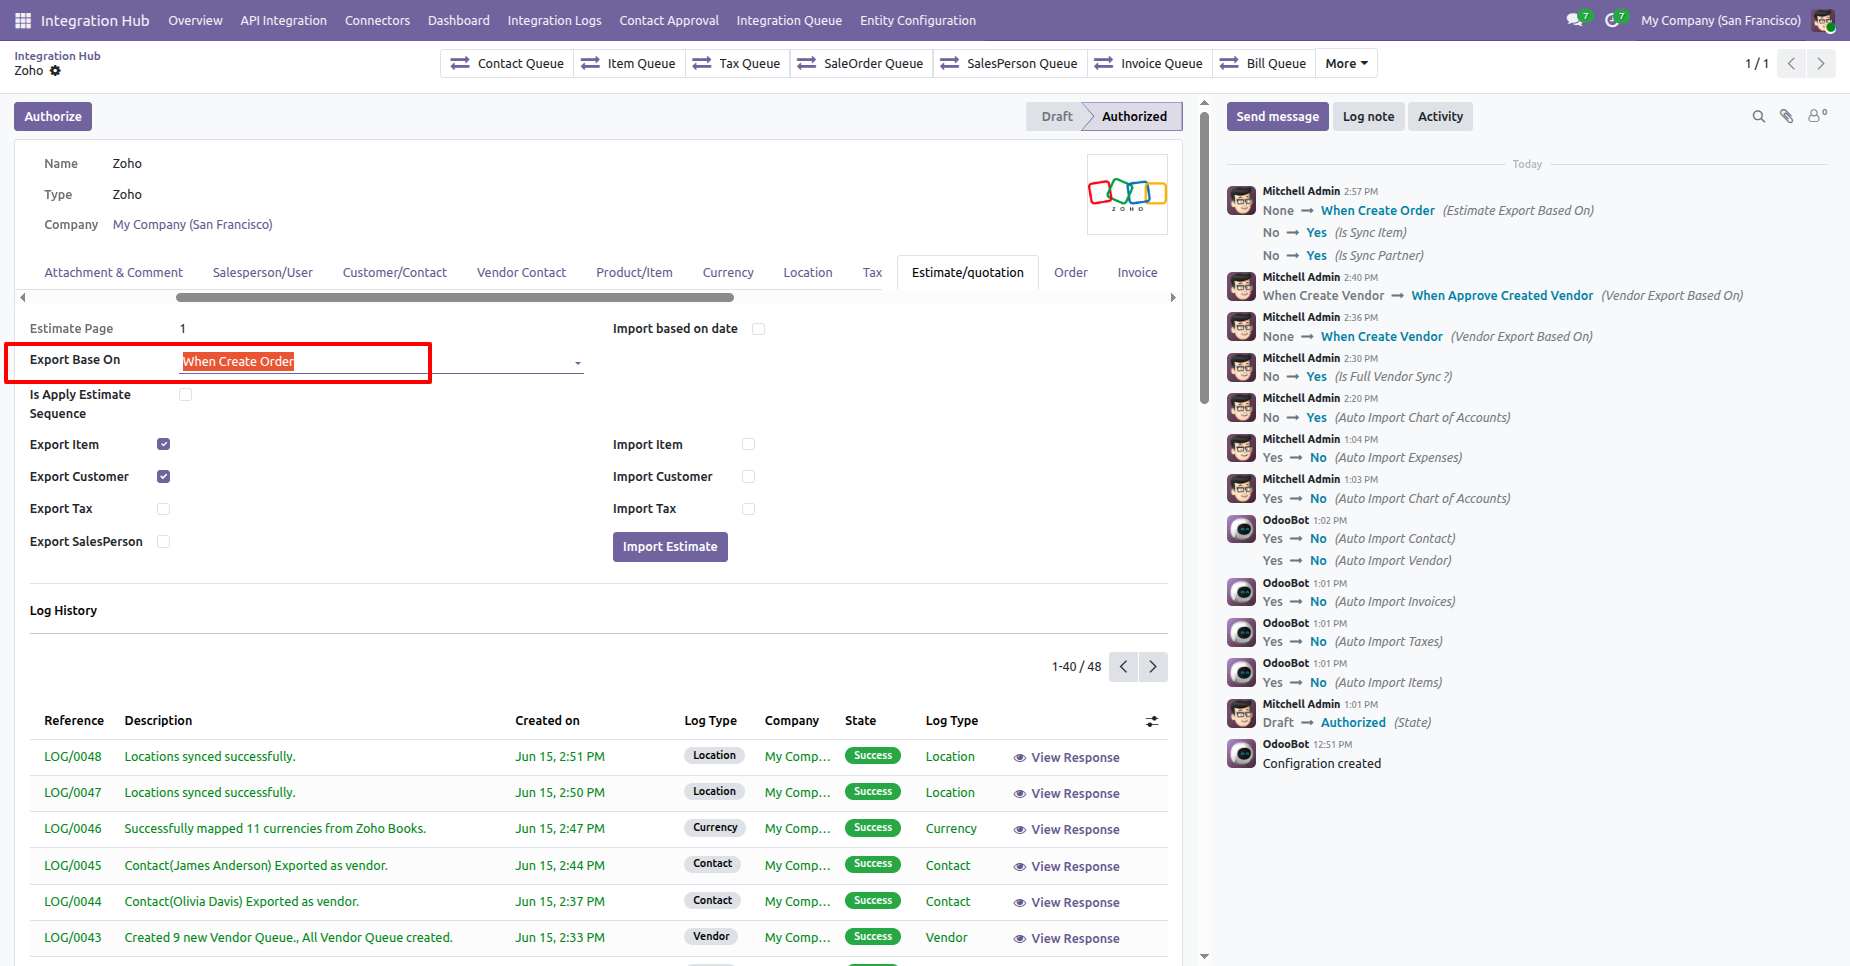Go to previous record arrow in pager
The height and width of the screenshot is (966, 1850).
click(x=1791, y=63)
